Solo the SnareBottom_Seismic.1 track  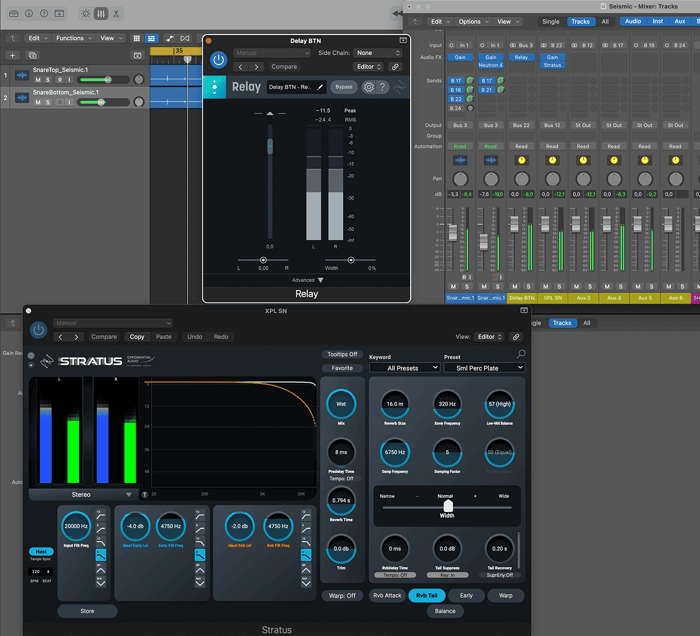point(48,102)
